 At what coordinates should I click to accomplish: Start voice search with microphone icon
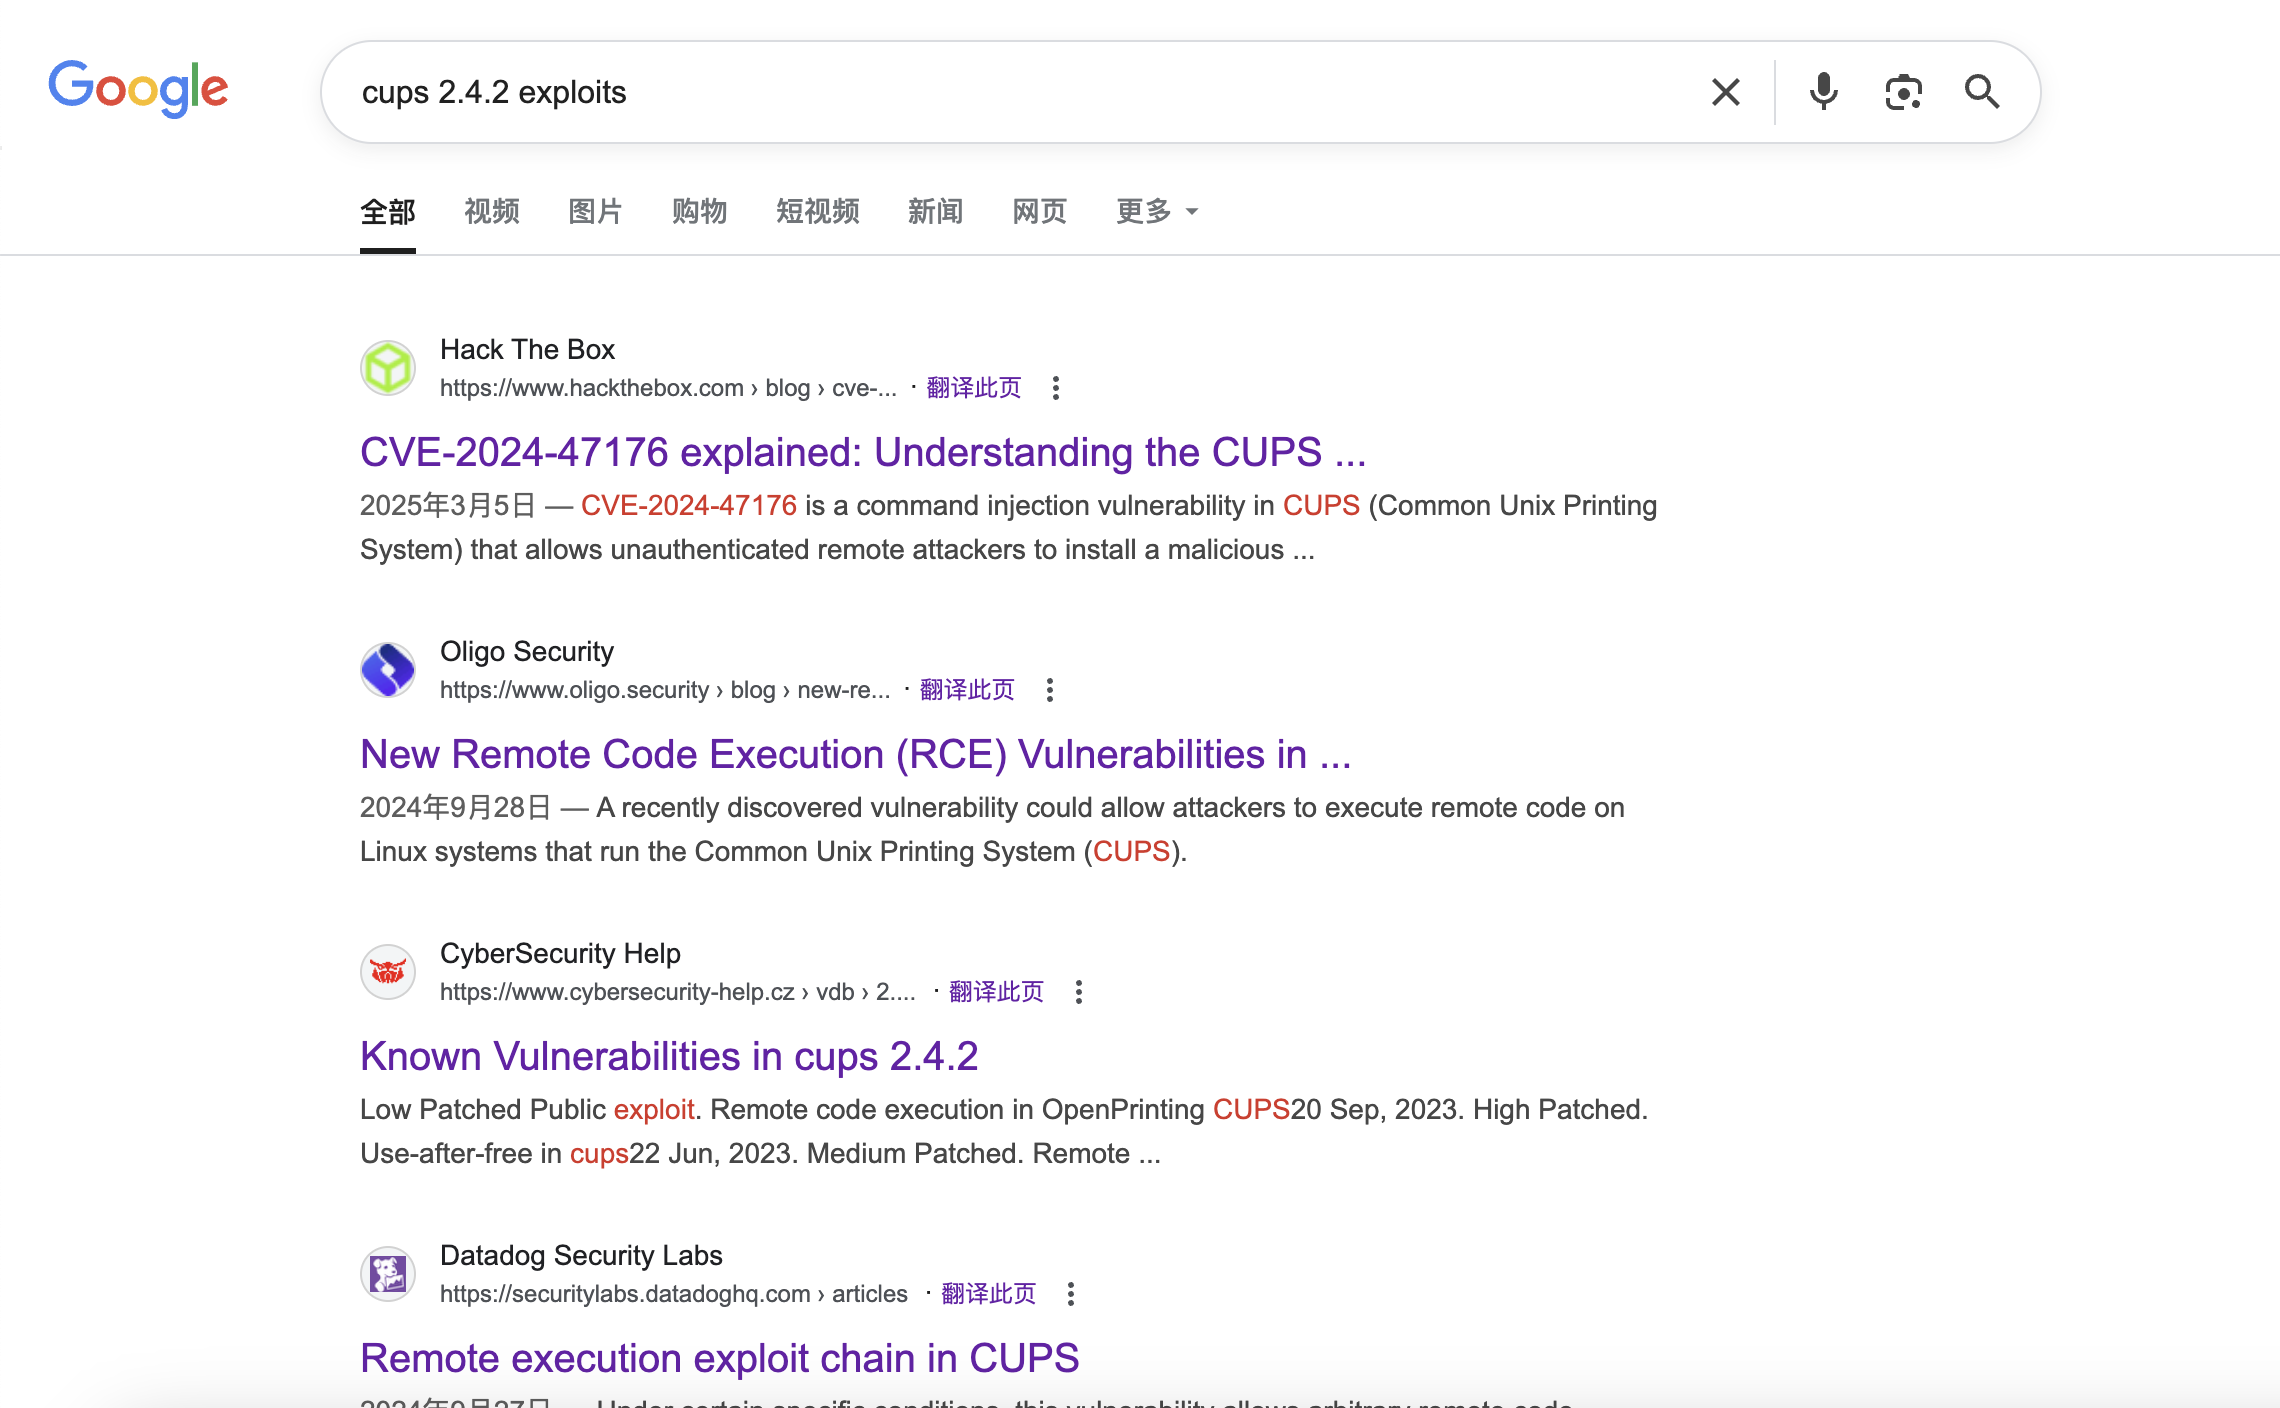pyautogui.click(x=1823, y=92)
